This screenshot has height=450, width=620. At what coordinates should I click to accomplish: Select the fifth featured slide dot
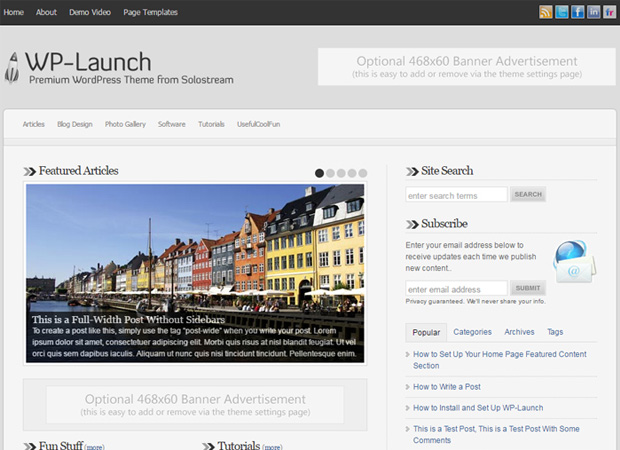click(363, 173)
